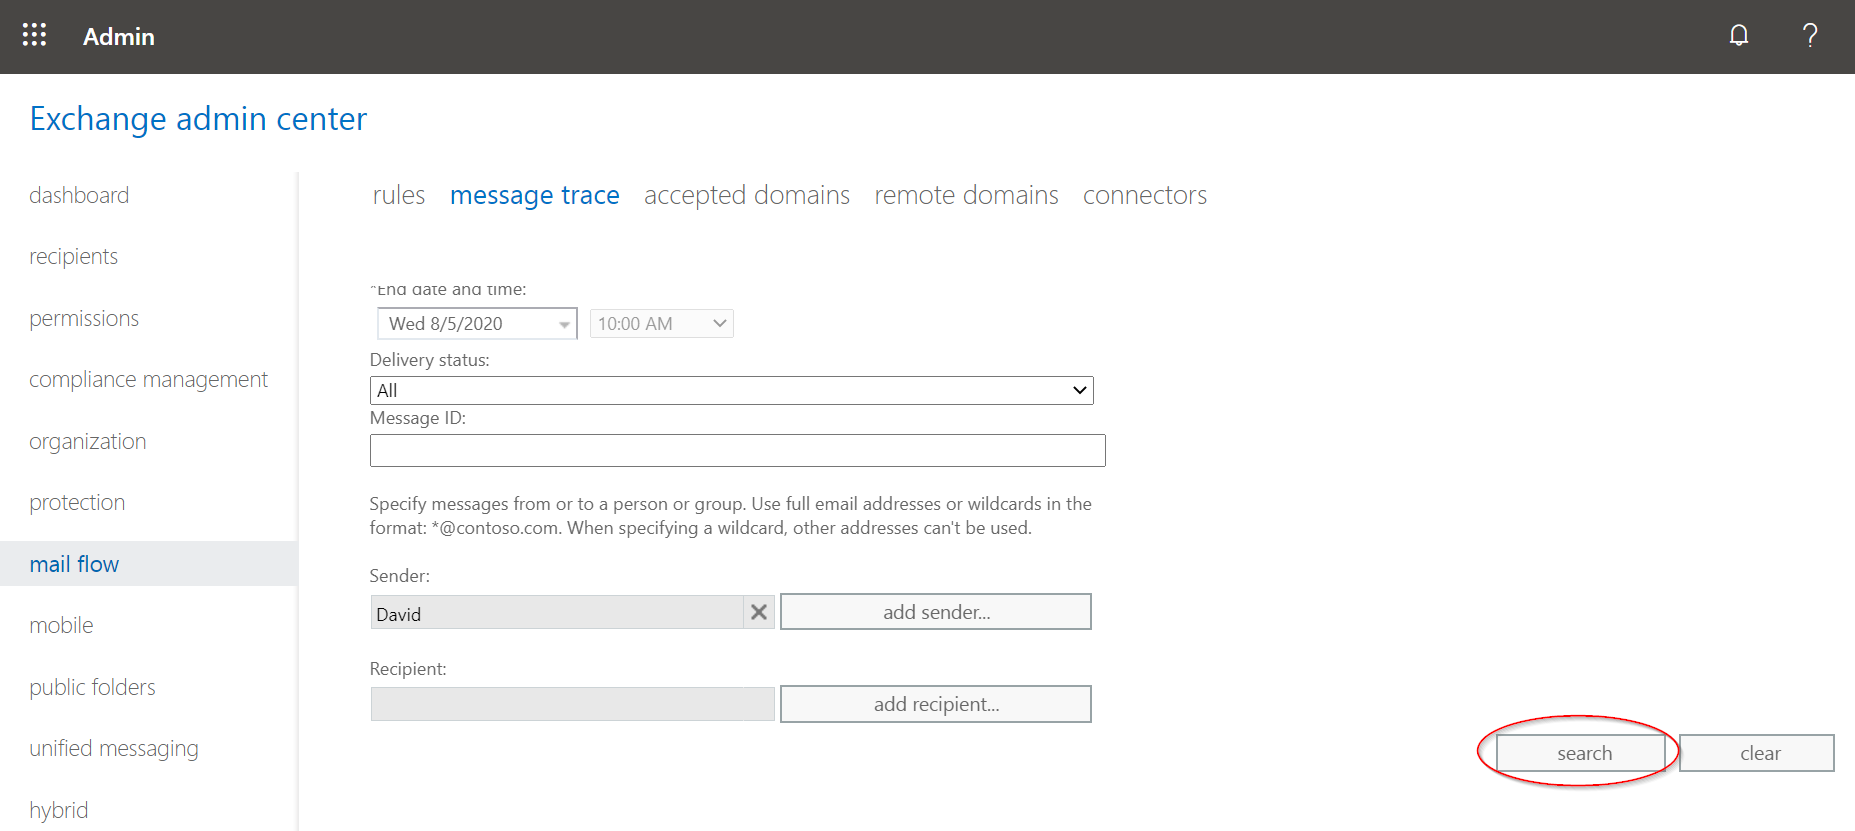Open recipients in the left navigation
This screenshot has height=831, width=1855.
click(x=73, y=257)
